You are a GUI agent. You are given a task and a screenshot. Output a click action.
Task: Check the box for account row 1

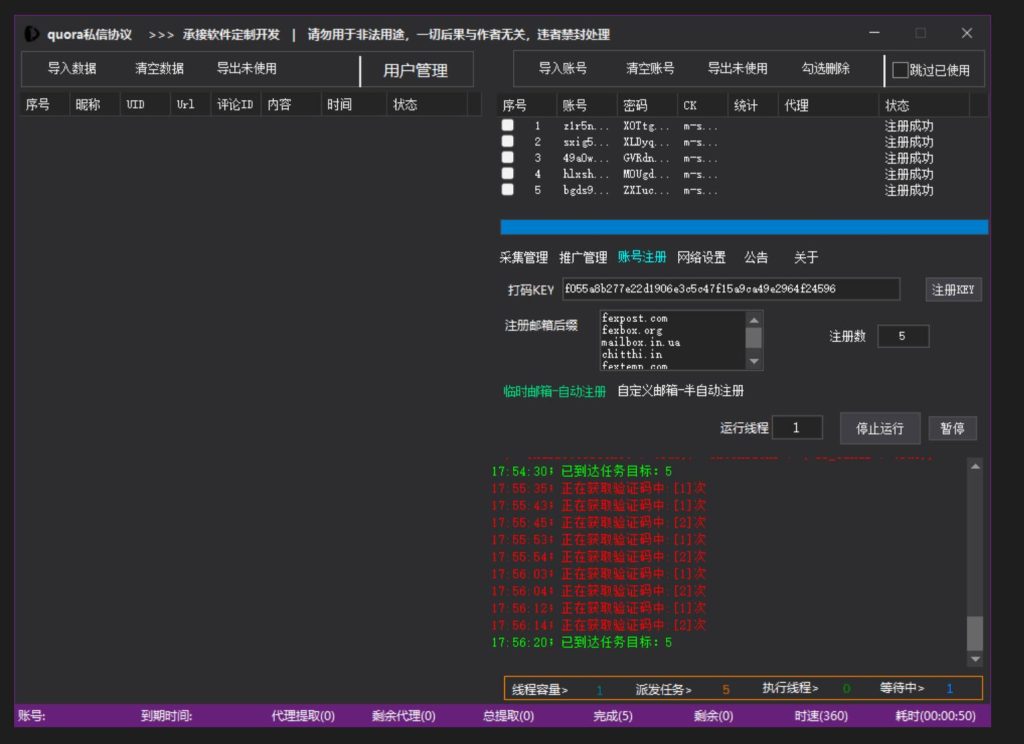(508, 126)
